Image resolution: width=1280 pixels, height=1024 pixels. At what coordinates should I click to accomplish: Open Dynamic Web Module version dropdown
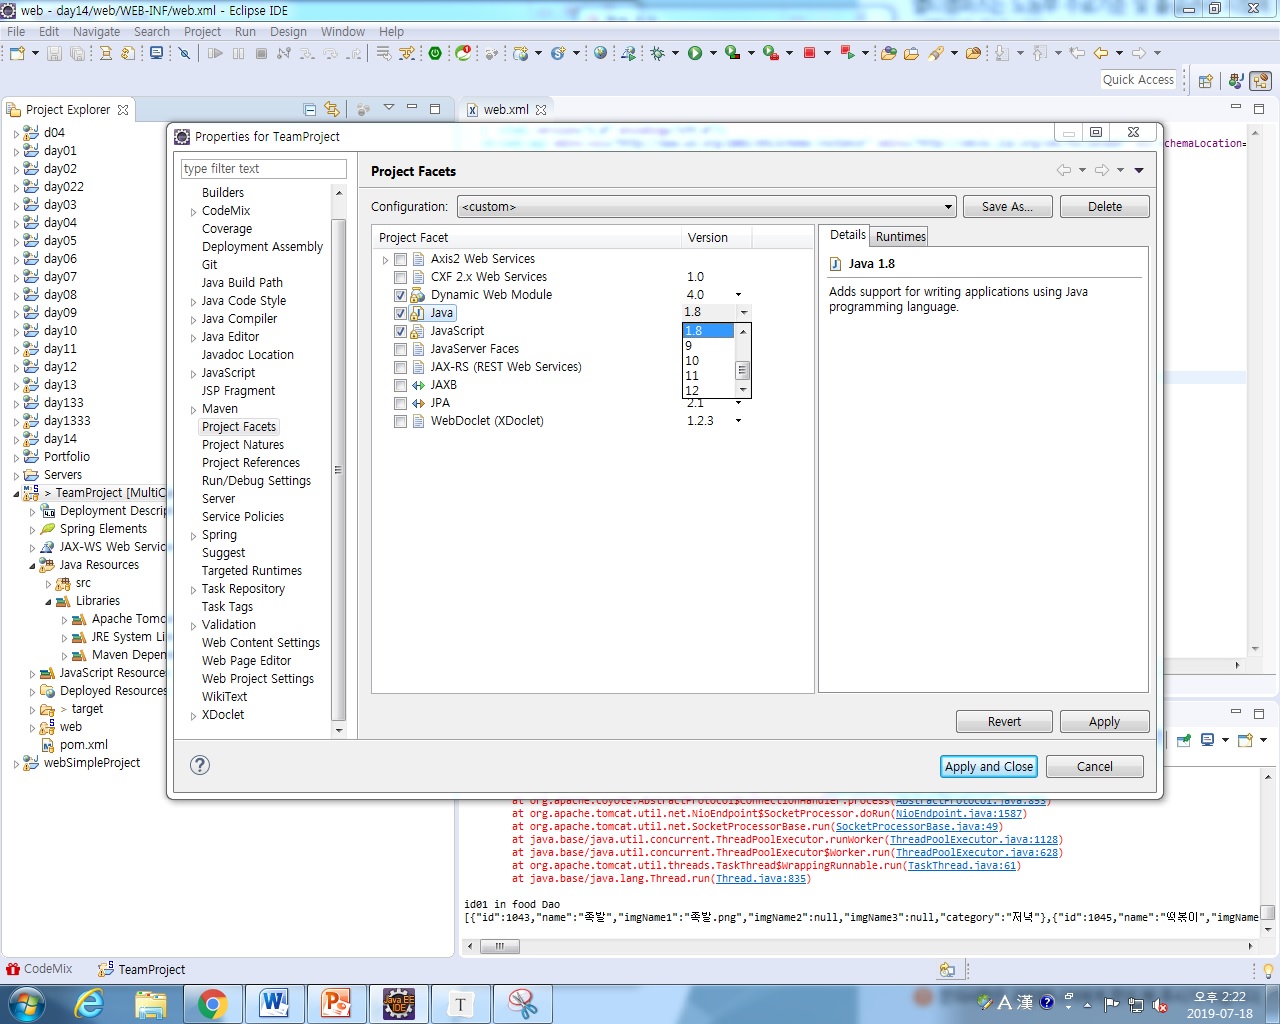pos(739,295)
